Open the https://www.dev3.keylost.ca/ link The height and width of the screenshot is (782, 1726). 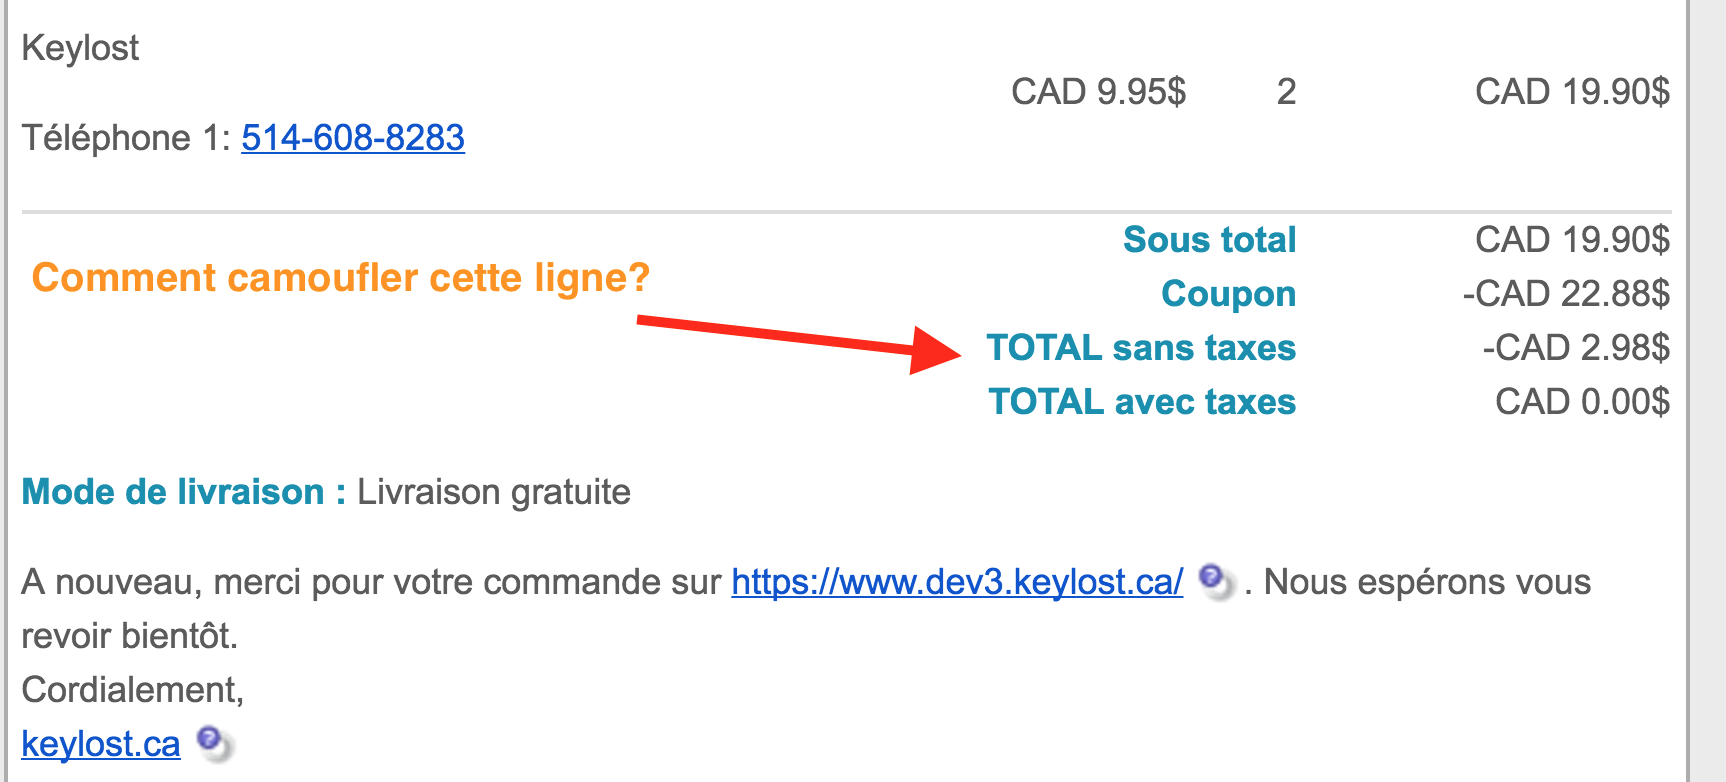tap(957, 582)
